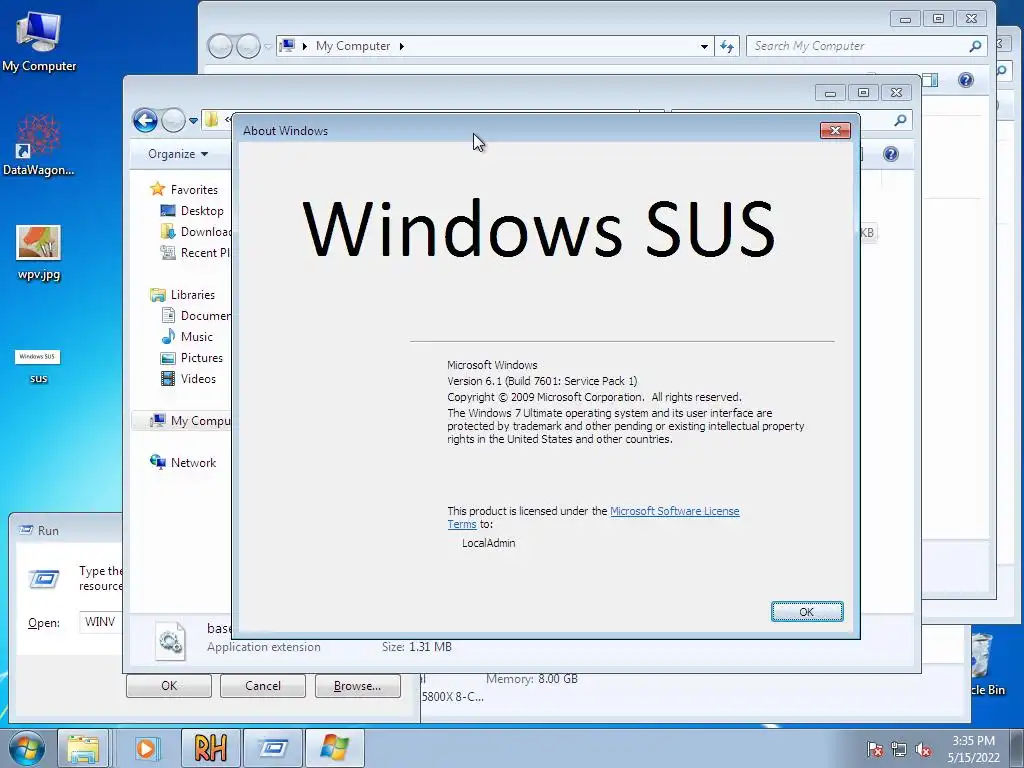Click refresh button in My Computer address bar
Viewport: 1024px width, 768px height.
(x=726, y=46)
